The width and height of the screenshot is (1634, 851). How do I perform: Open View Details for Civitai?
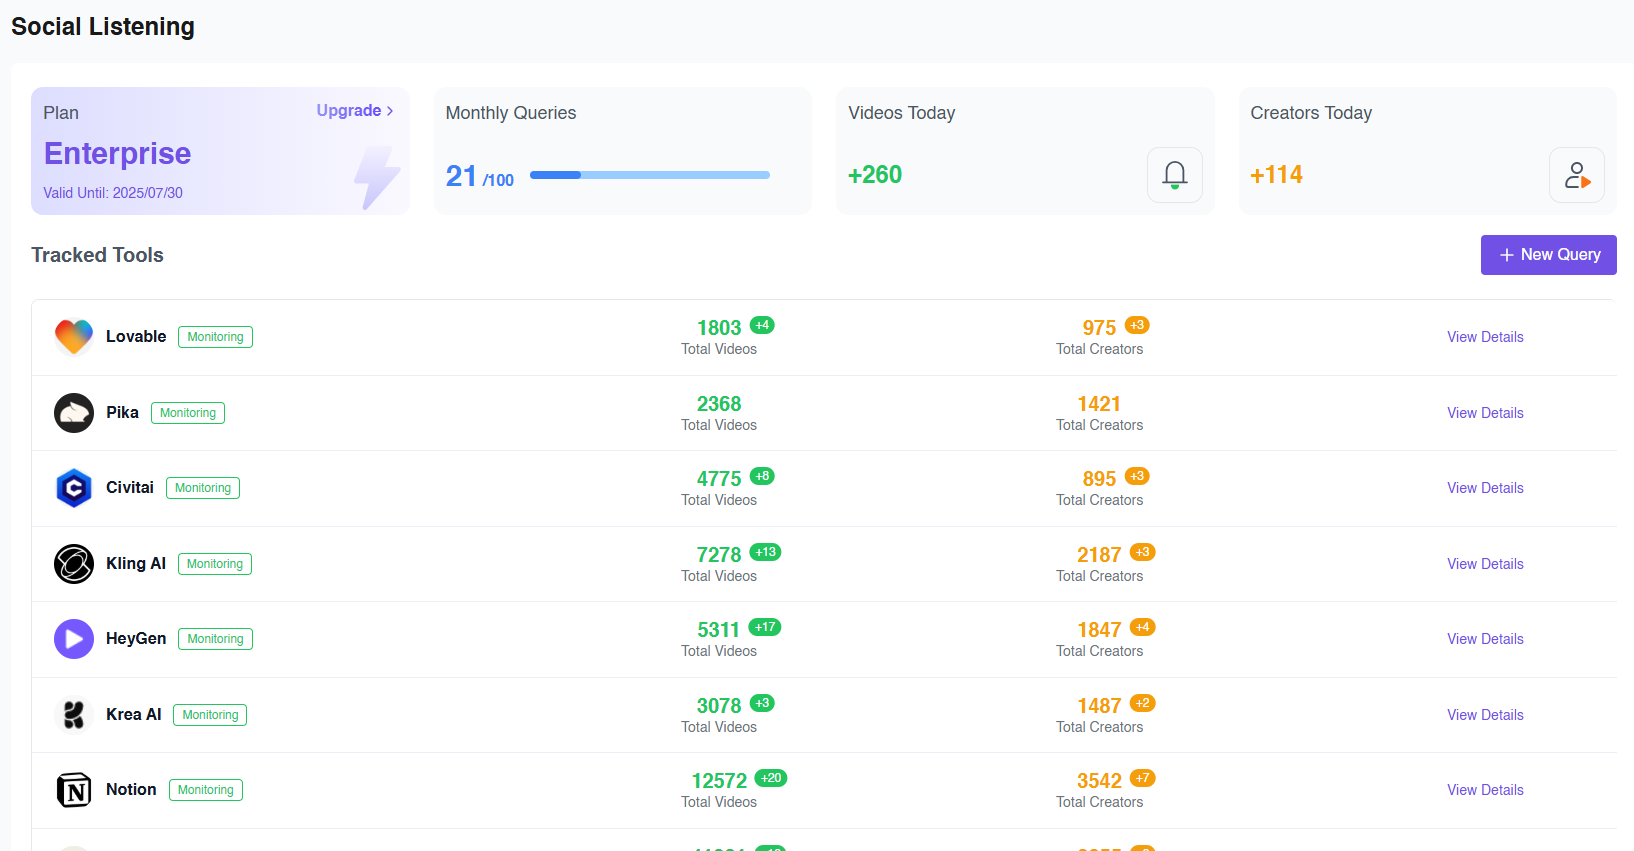click(x=1485, y=488)
